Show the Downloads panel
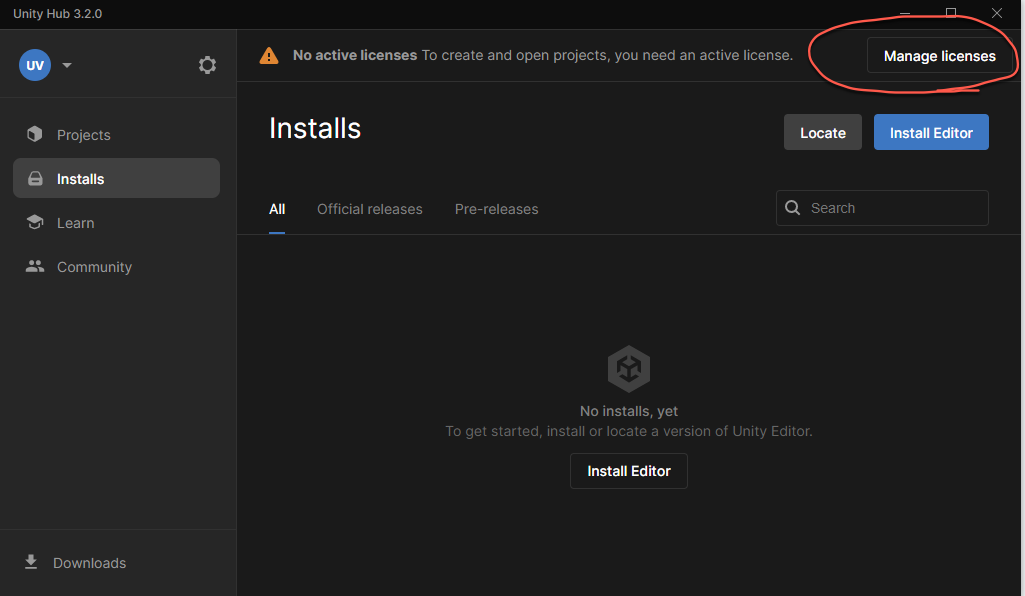The image size is (1025, 596). [x=89, y=563]
